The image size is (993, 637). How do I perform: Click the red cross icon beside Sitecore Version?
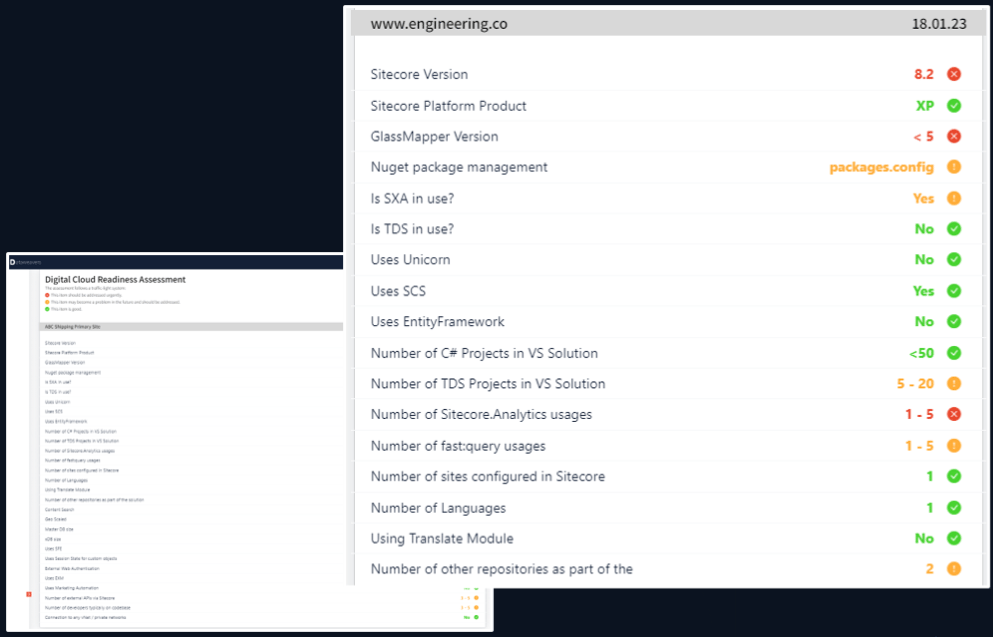(953, 75)
